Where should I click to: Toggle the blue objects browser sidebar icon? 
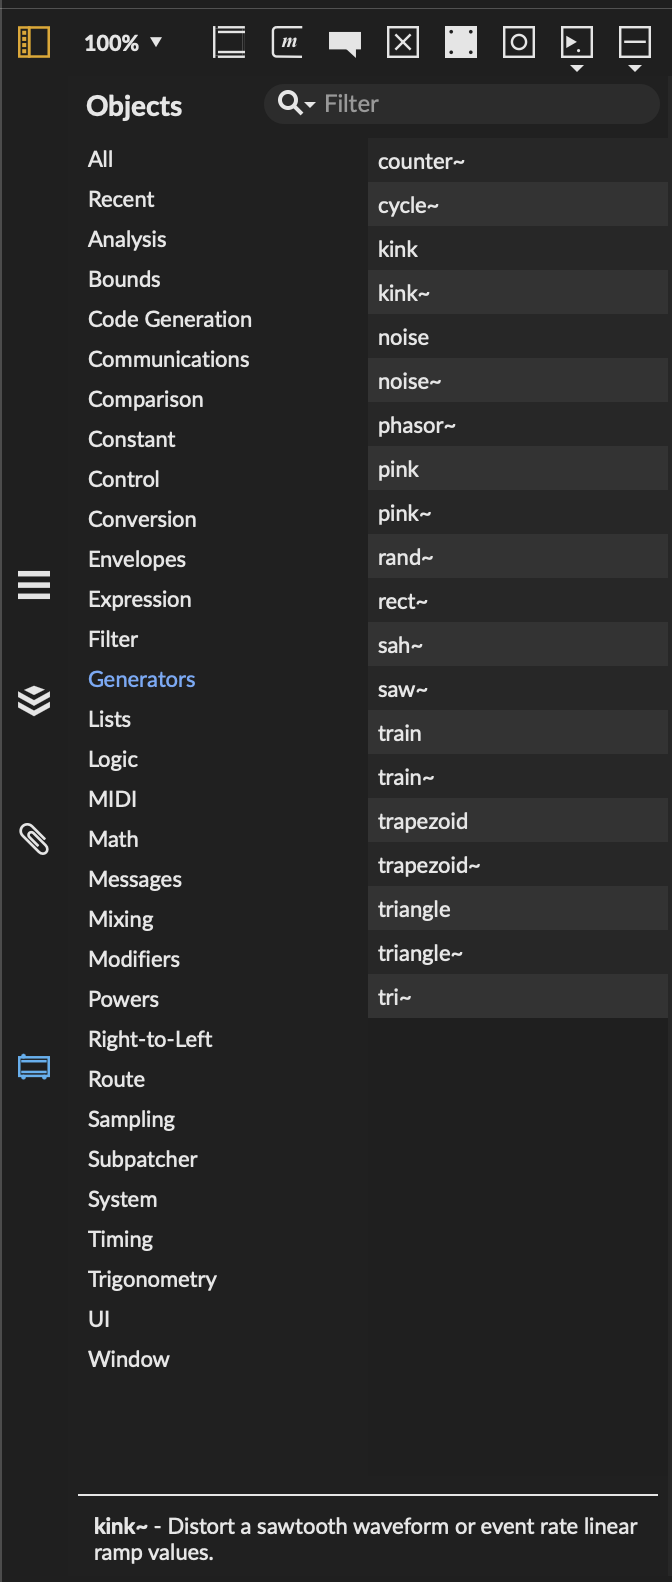coord(34,1067)
